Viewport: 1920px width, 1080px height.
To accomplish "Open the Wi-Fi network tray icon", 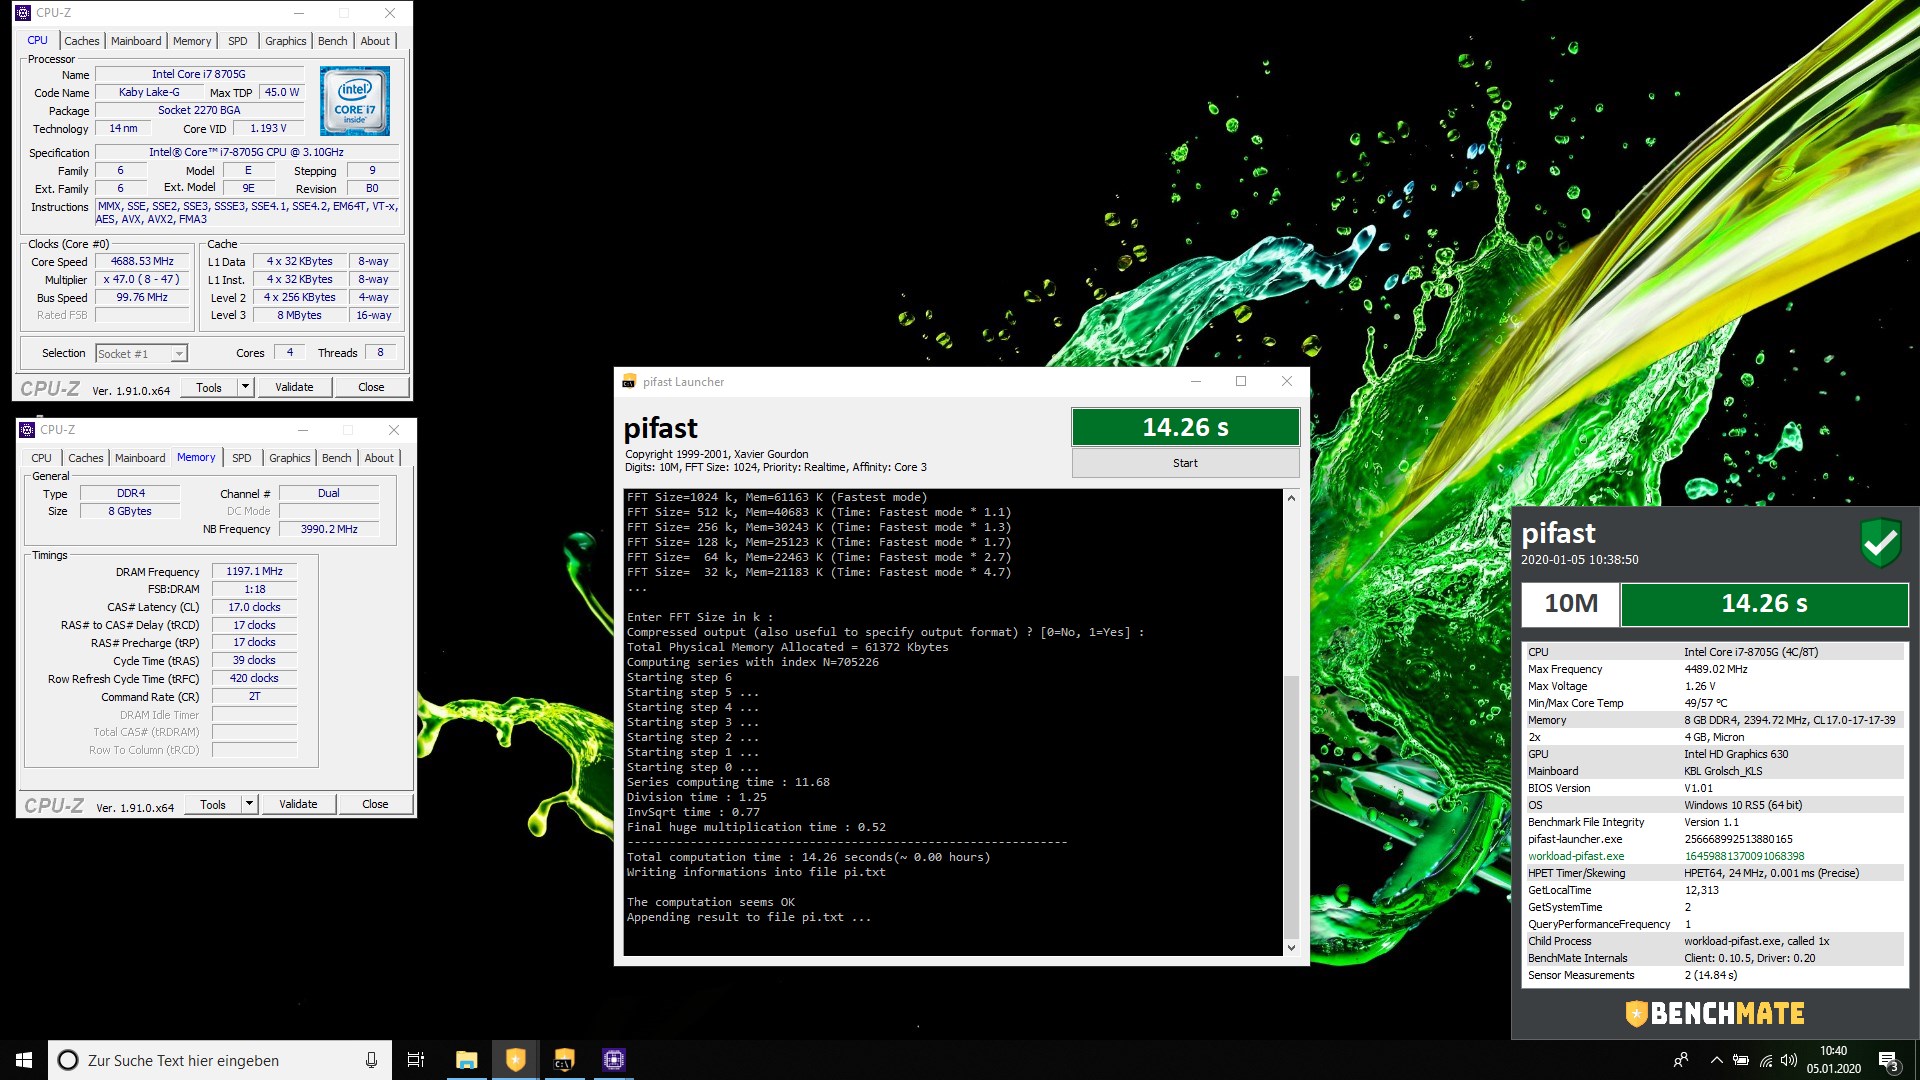I will coord(1766,1060).
